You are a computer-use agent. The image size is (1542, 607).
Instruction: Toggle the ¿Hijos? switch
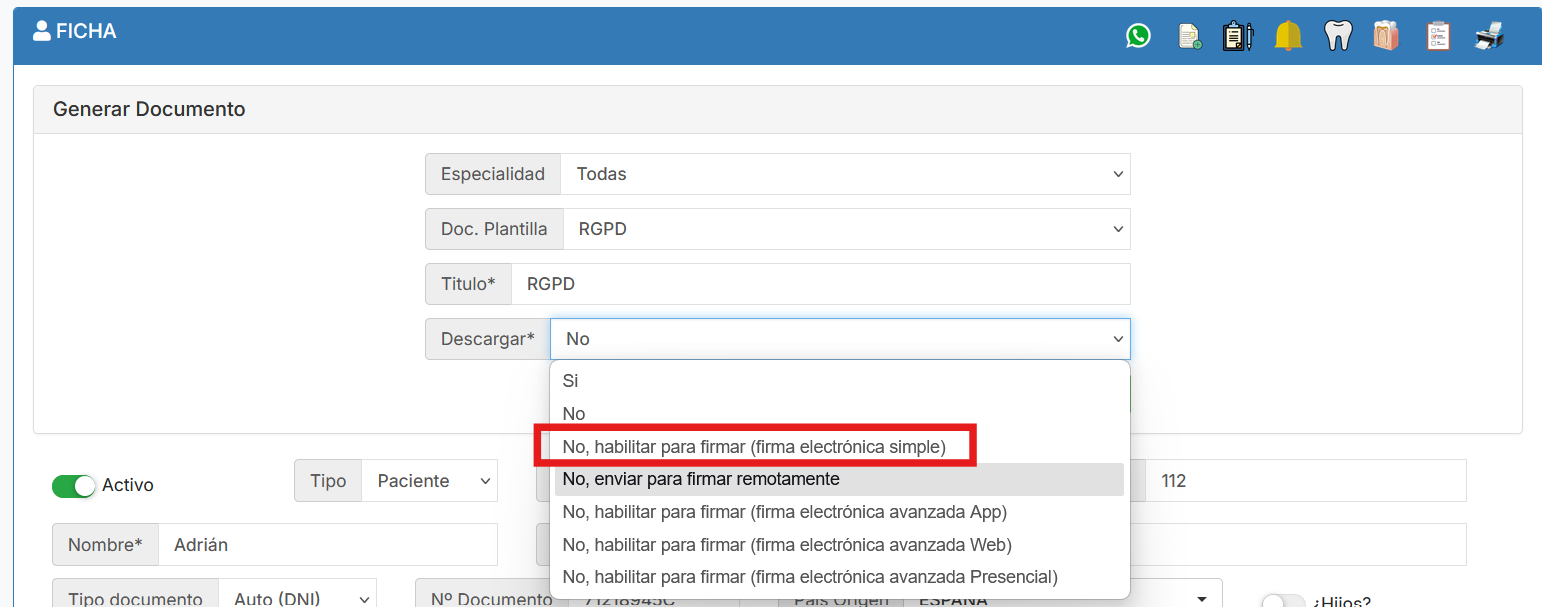click(x=1283, y=602)
